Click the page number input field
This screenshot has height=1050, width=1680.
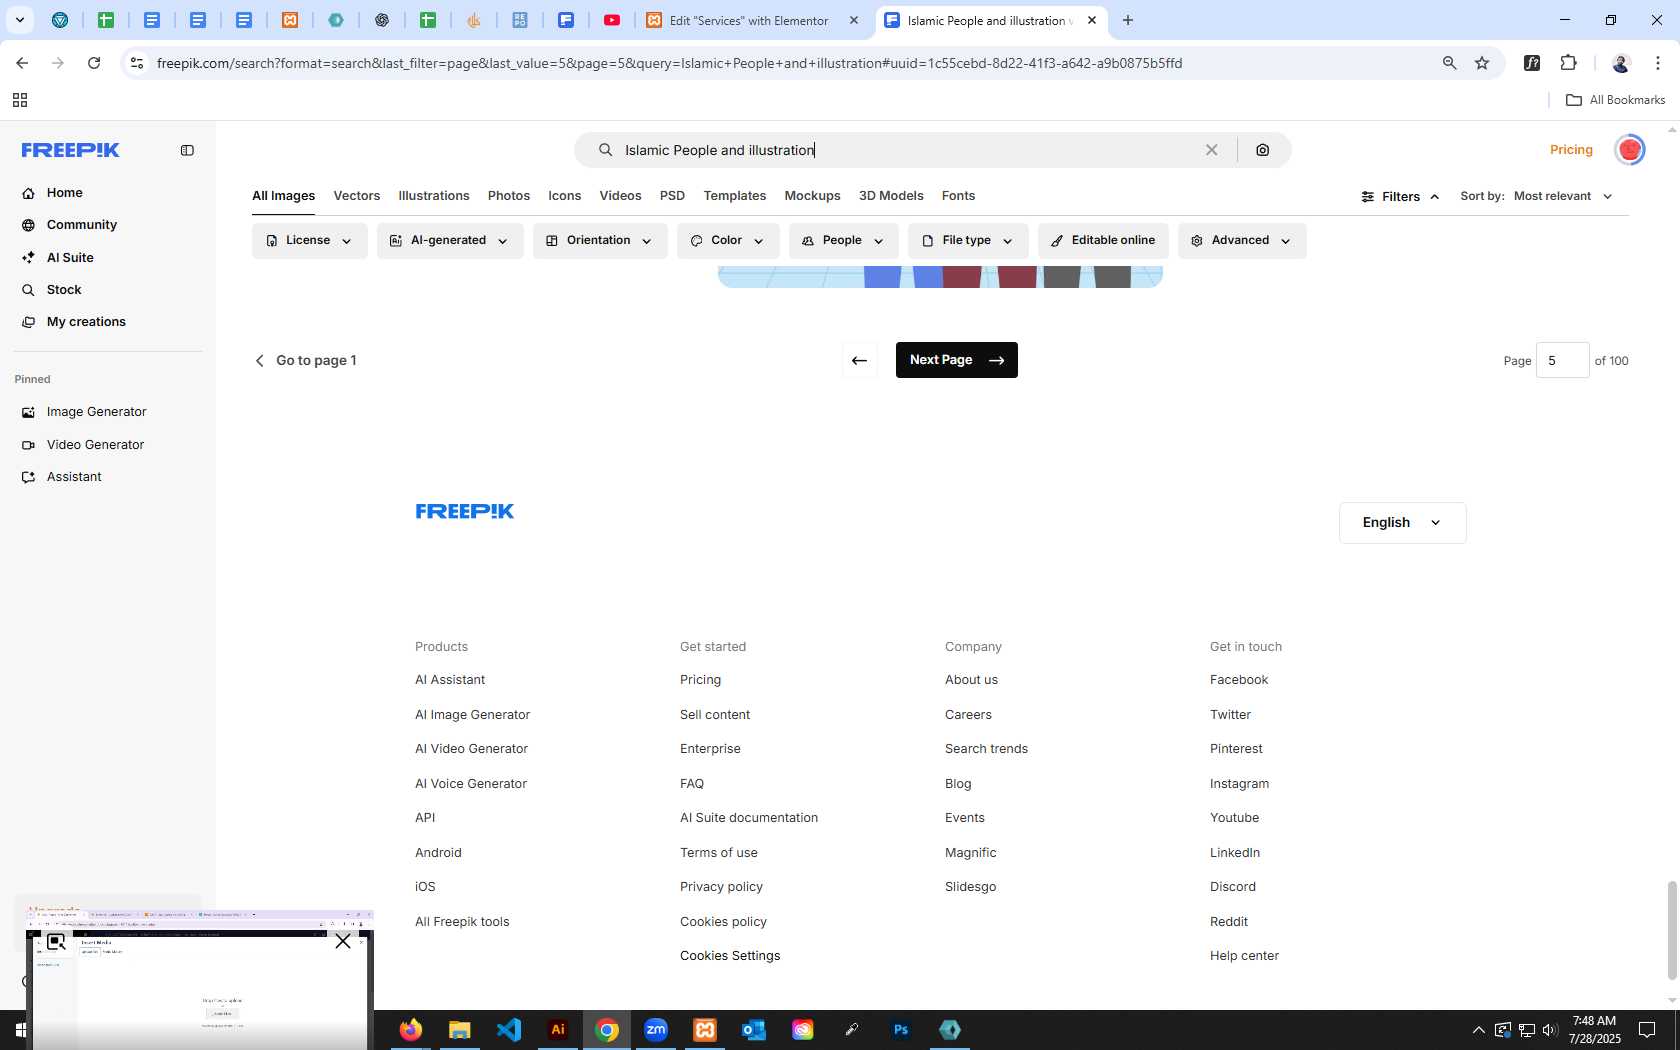tap(1562, 360)
